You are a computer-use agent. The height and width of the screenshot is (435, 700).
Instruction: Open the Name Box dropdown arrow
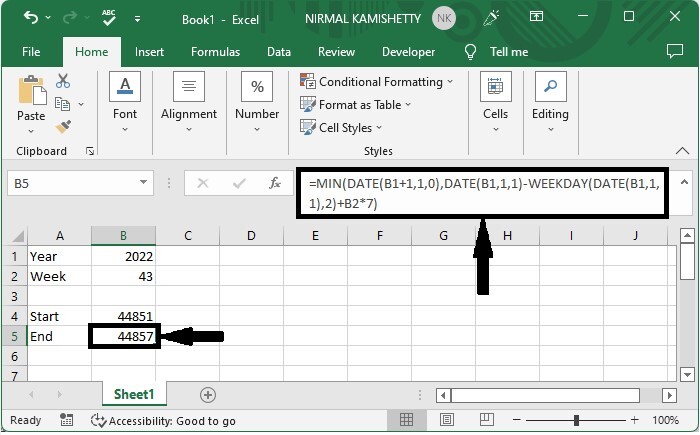pos(143,182)
